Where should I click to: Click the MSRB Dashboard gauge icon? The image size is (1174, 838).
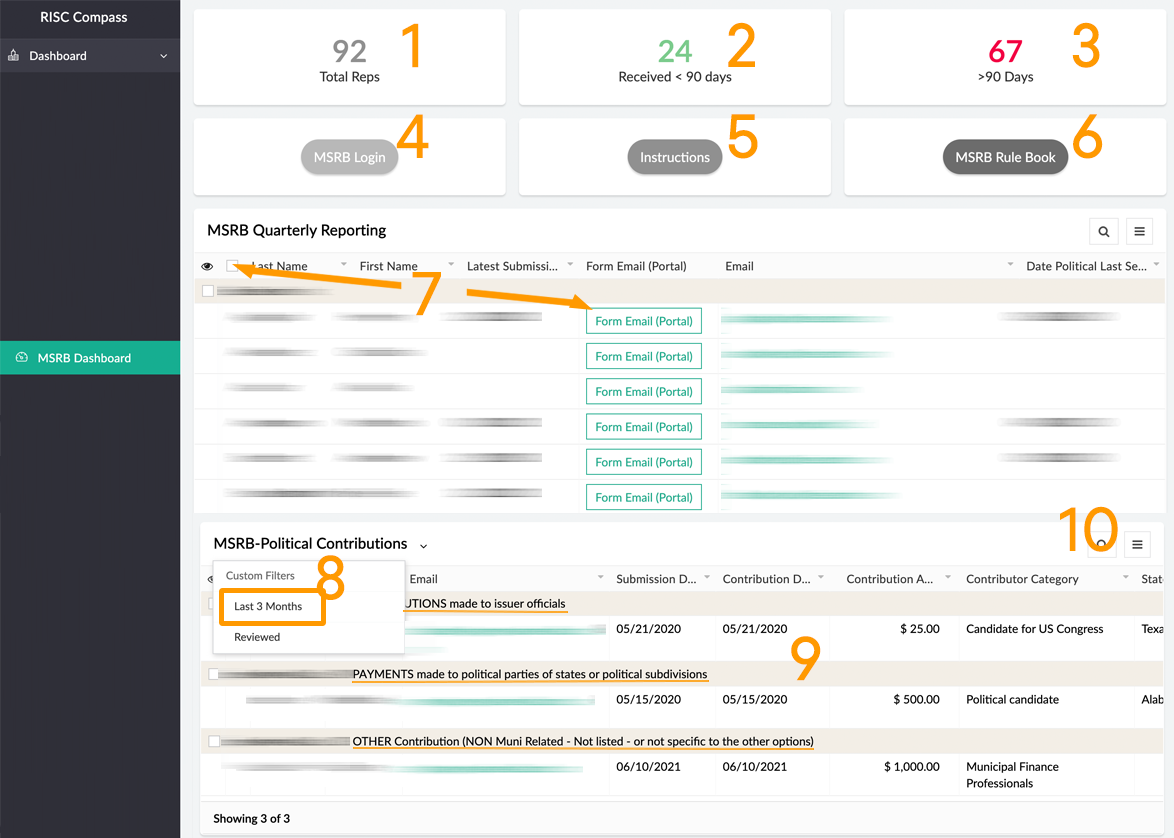[22, 357]
